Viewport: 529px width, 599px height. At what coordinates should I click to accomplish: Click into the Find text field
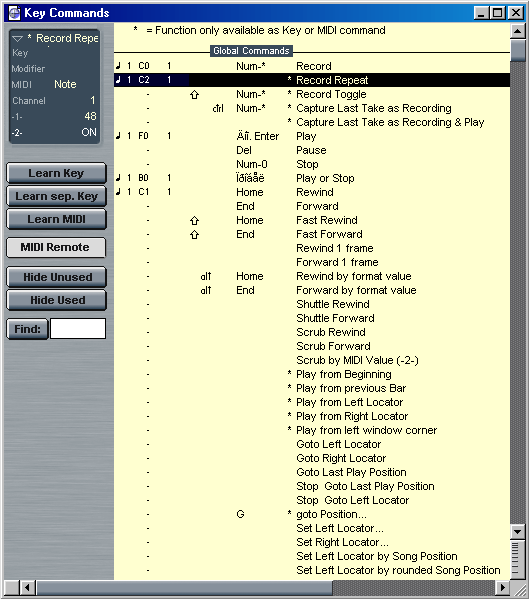coord(78,329)
